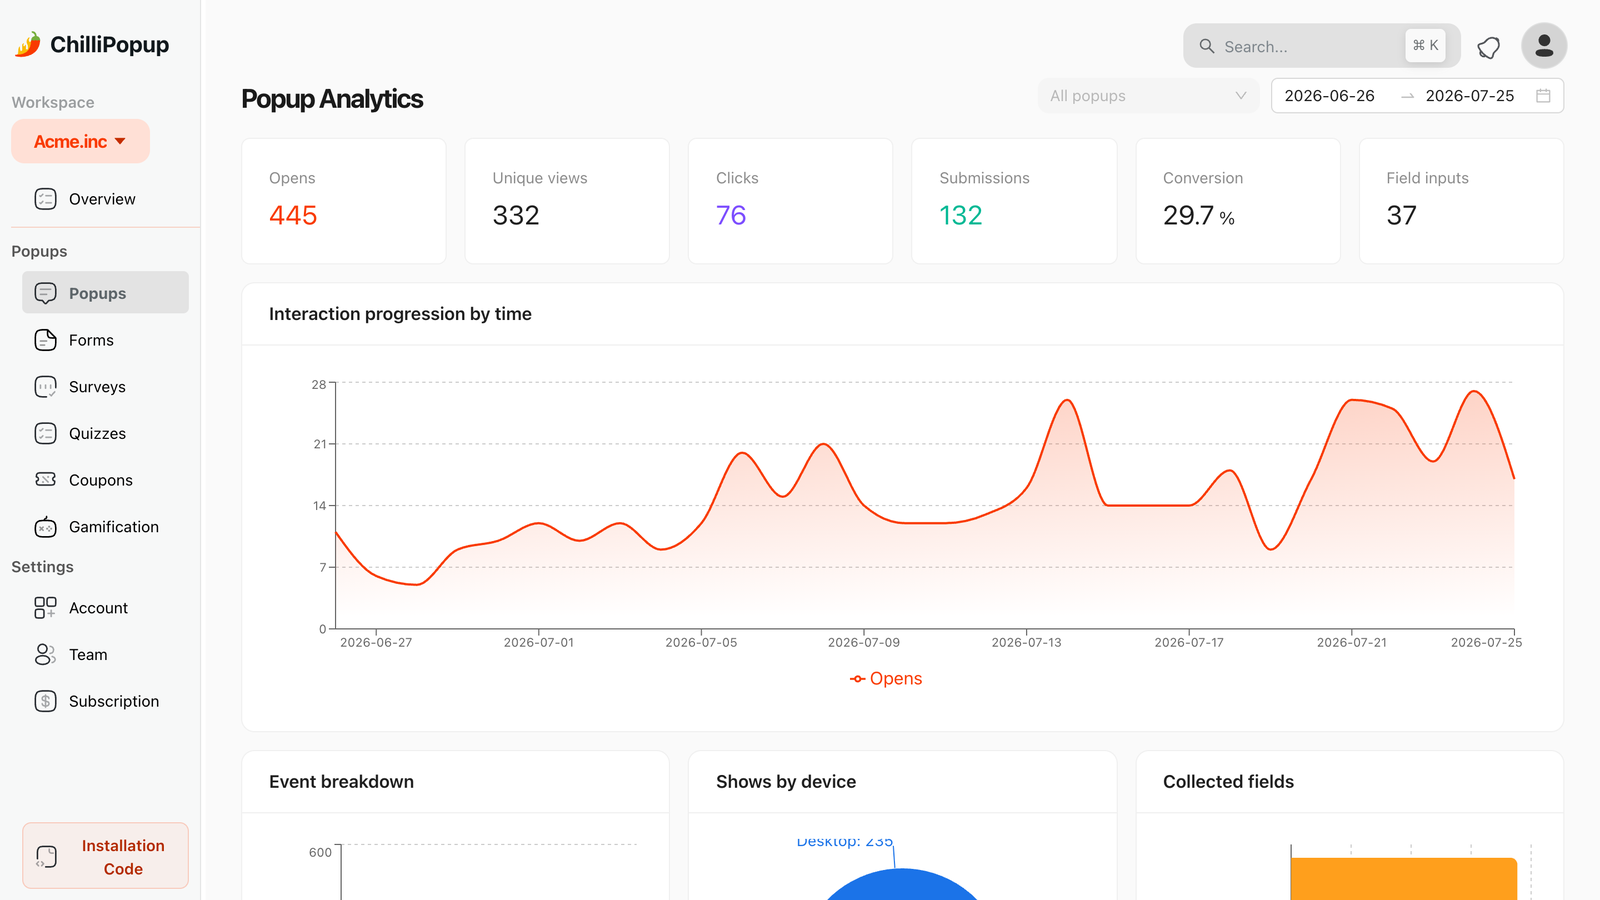Image resolution: width=1600 pixels, height=900 pixels.
Task: Toggle the Opens legend marker icon
Action: click(x=858, y=679)
